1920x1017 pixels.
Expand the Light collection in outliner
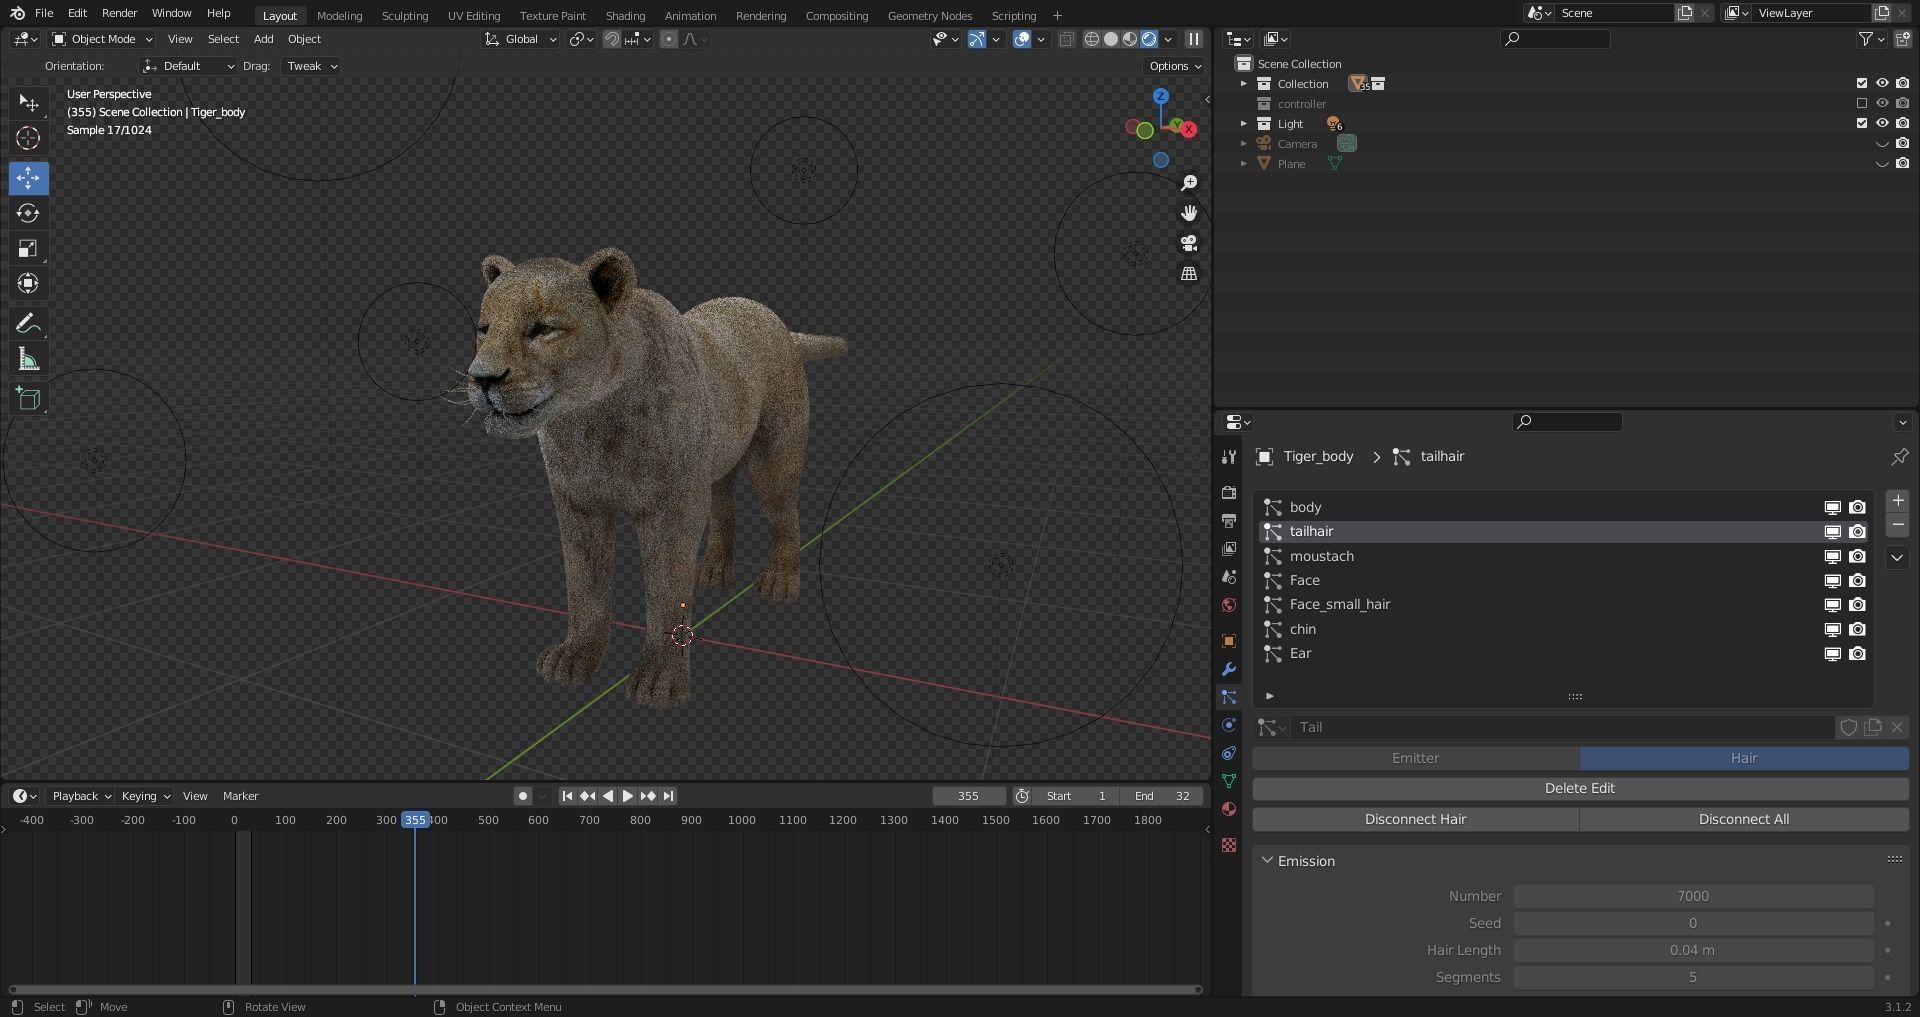[x=1244, y=124]
